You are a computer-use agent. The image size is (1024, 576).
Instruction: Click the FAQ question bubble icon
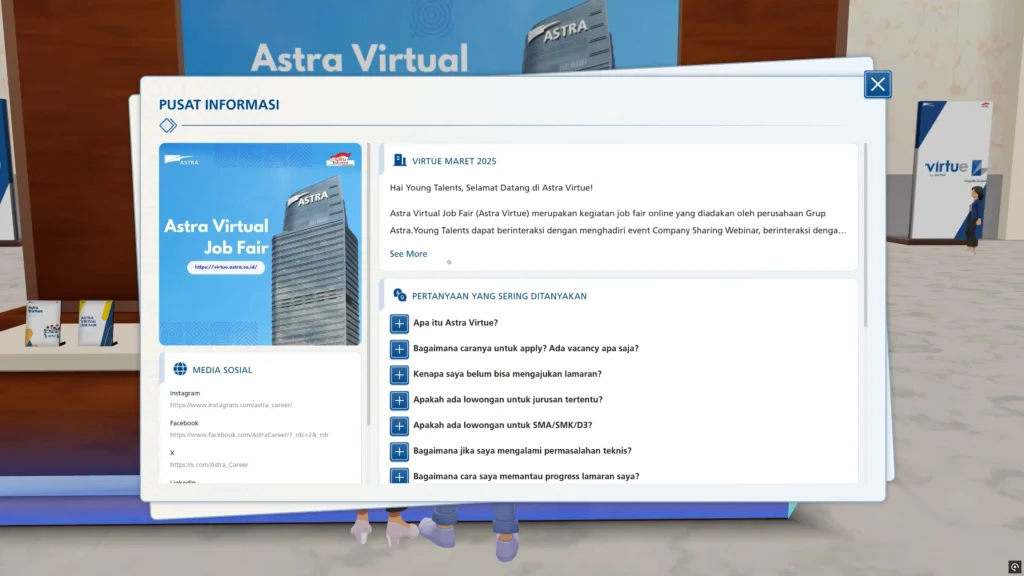pyautogui.click(x=400, y=295)
